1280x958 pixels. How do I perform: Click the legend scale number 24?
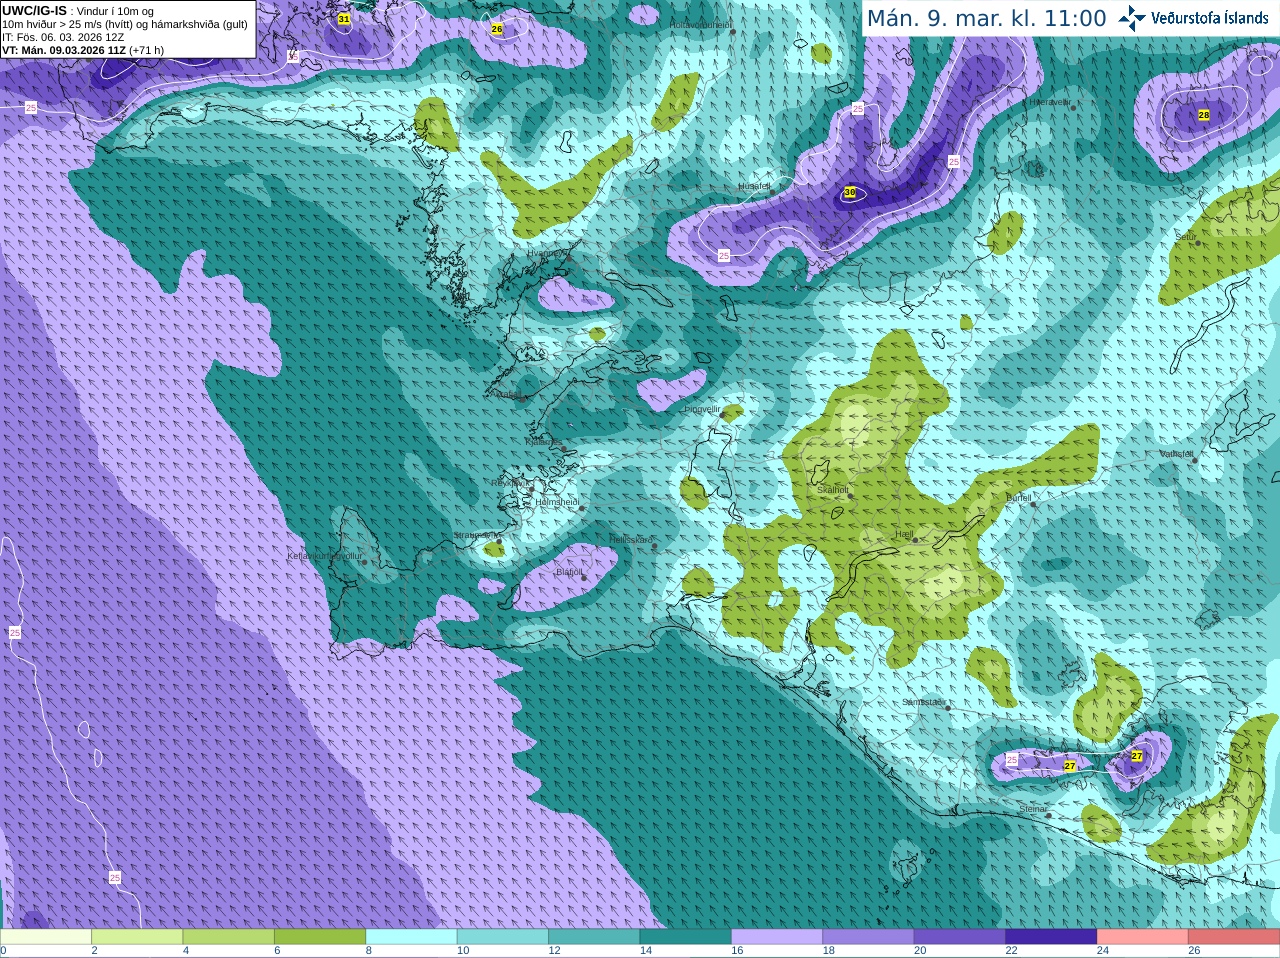pyautogui.click(x=1103, y=951)
